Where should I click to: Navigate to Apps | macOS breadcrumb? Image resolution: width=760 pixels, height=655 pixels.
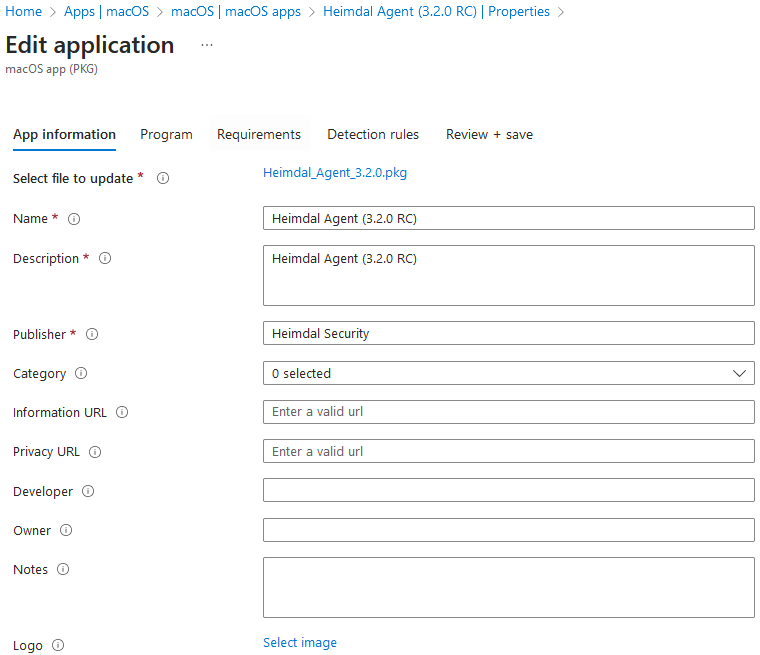(x=107, y=11)
